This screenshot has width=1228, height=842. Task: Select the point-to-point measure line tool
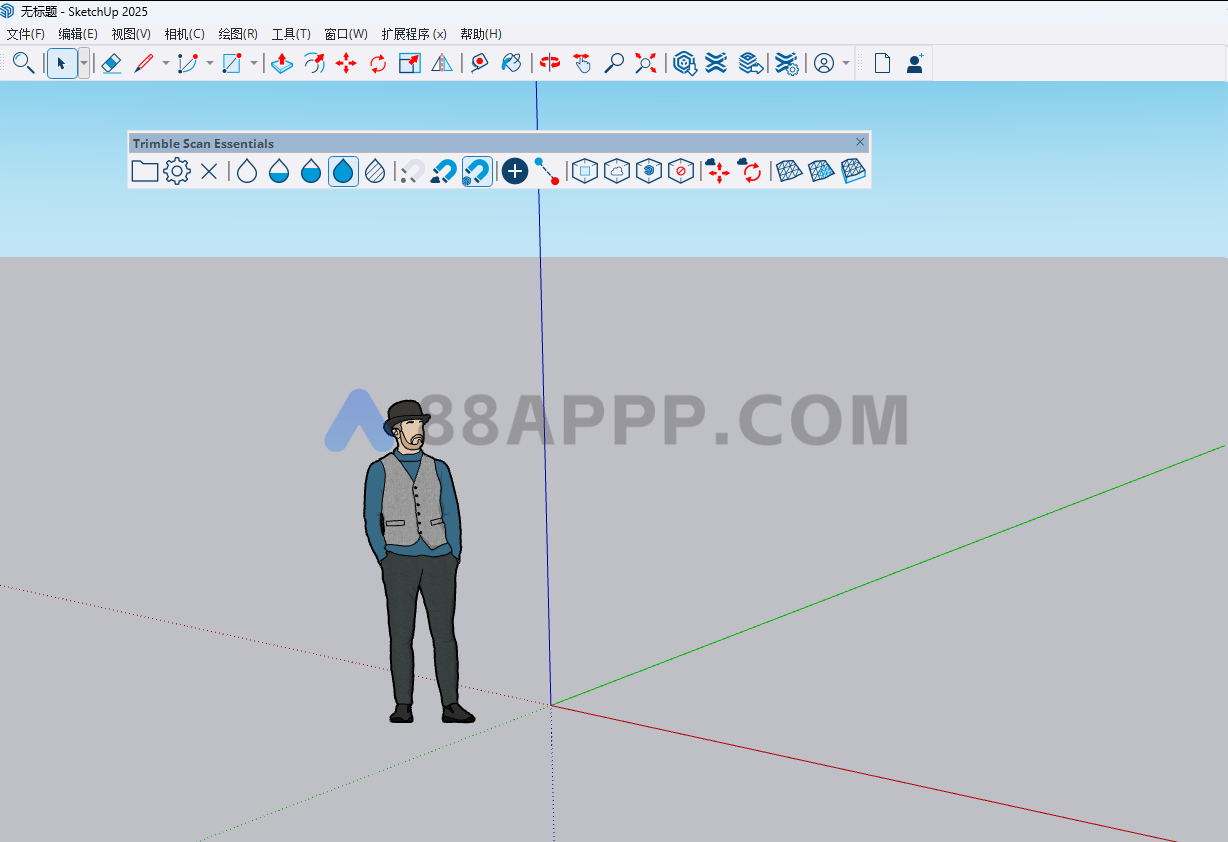(546, 171)
